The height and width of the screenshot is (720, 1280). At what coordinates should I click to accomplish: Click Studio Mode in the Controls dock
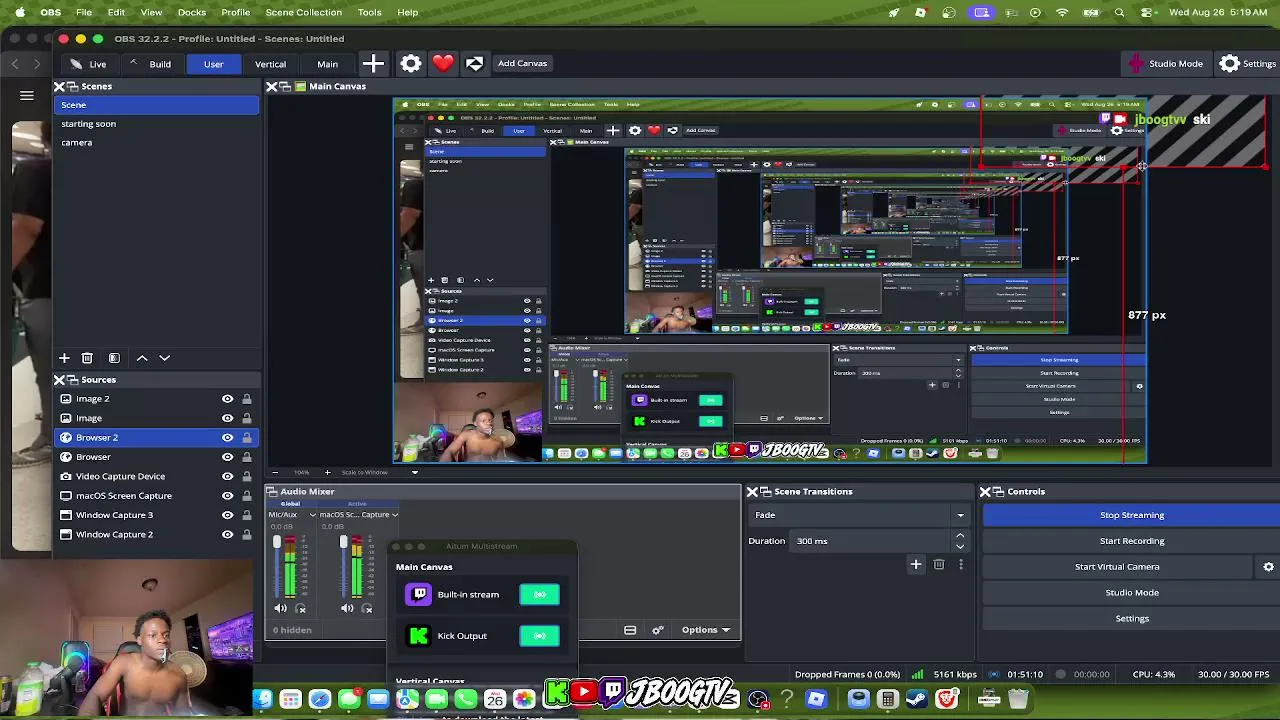coord(1132,593)
